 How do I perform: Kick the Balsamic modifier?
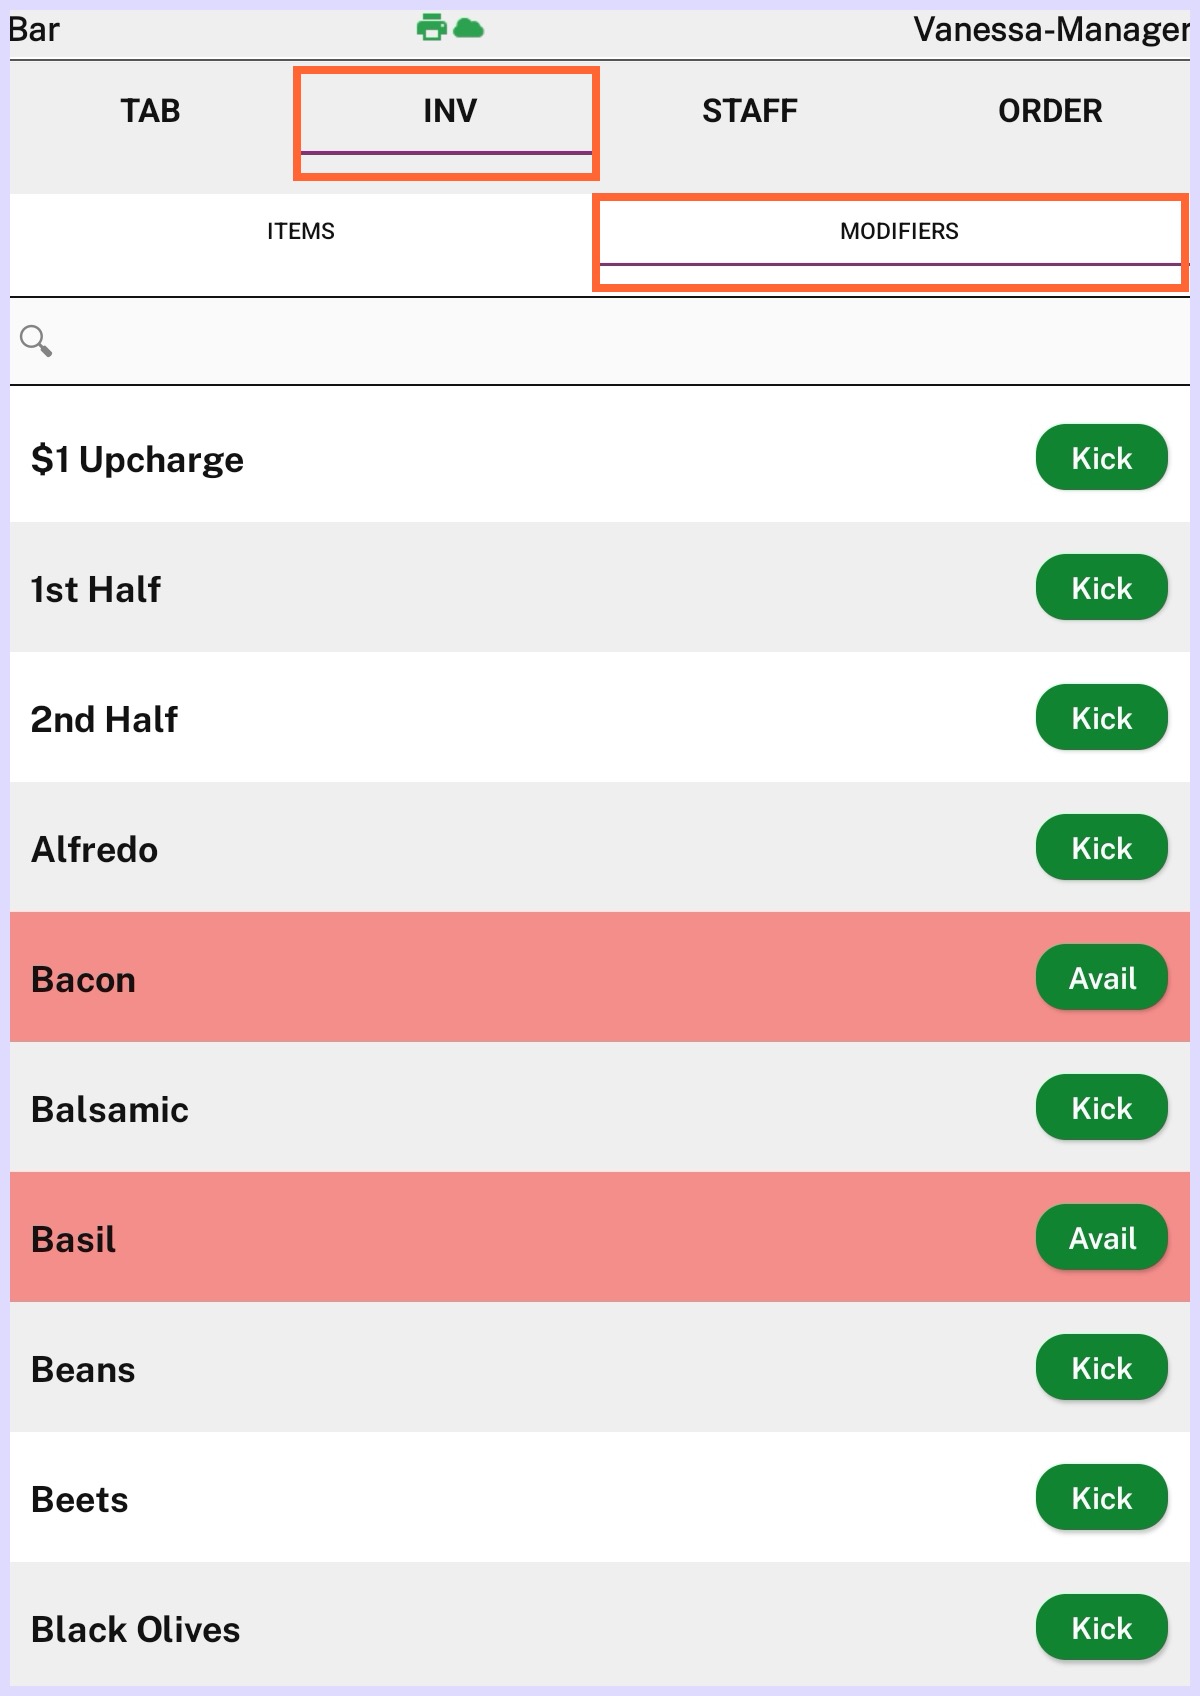click(1101, 1108)
